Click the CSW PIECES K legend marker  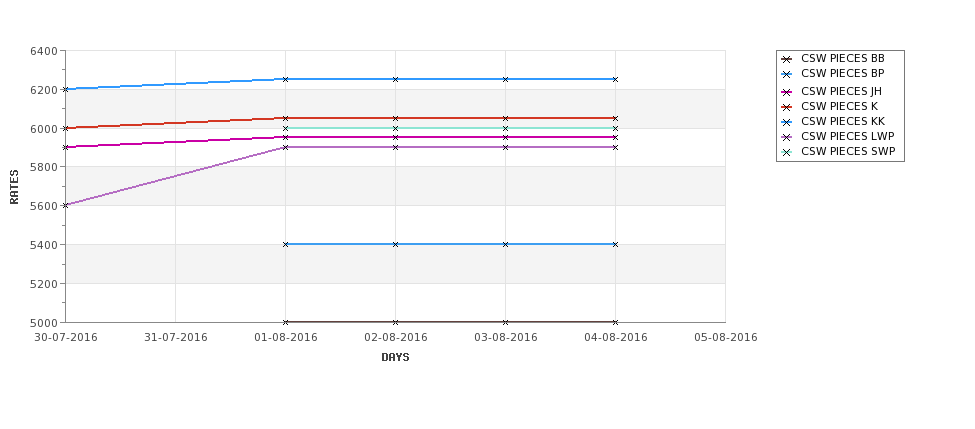point(787,107)
